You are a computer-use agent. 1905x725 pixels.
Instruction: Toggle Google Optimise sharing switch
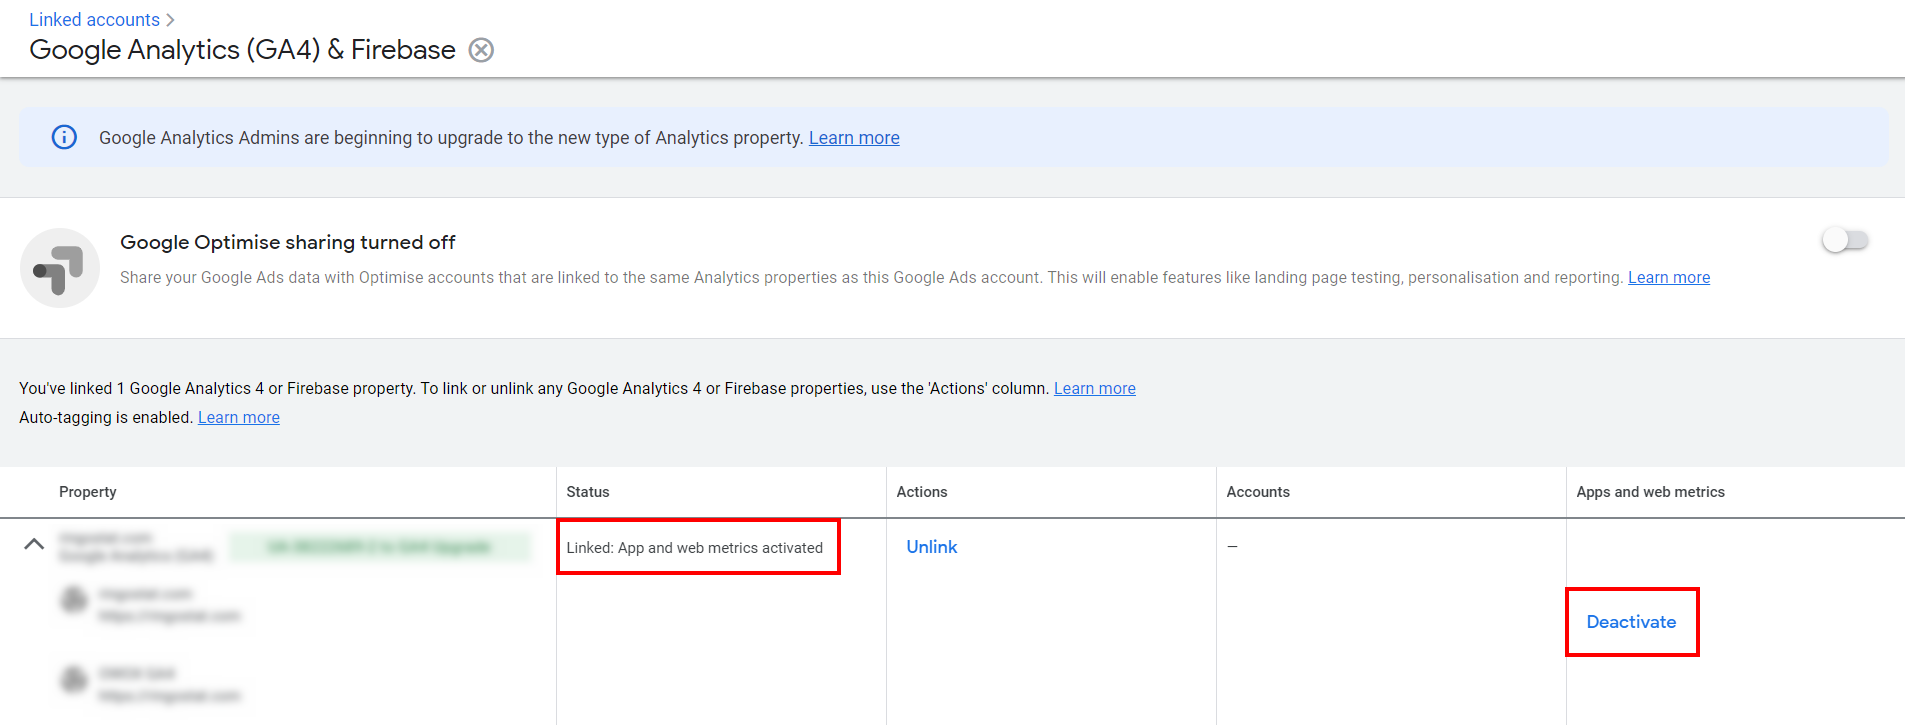click(1845, 240)
